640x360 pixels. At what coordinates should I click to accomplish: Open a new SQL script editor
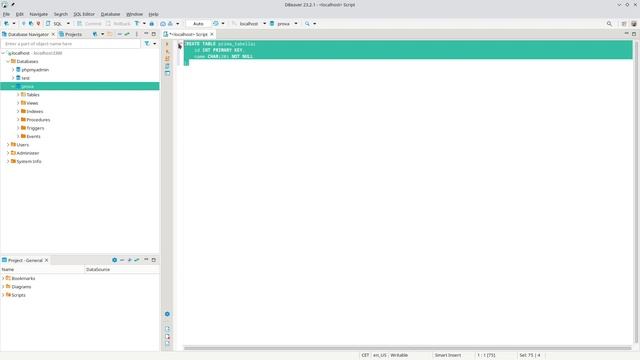[x=55, y=24]
